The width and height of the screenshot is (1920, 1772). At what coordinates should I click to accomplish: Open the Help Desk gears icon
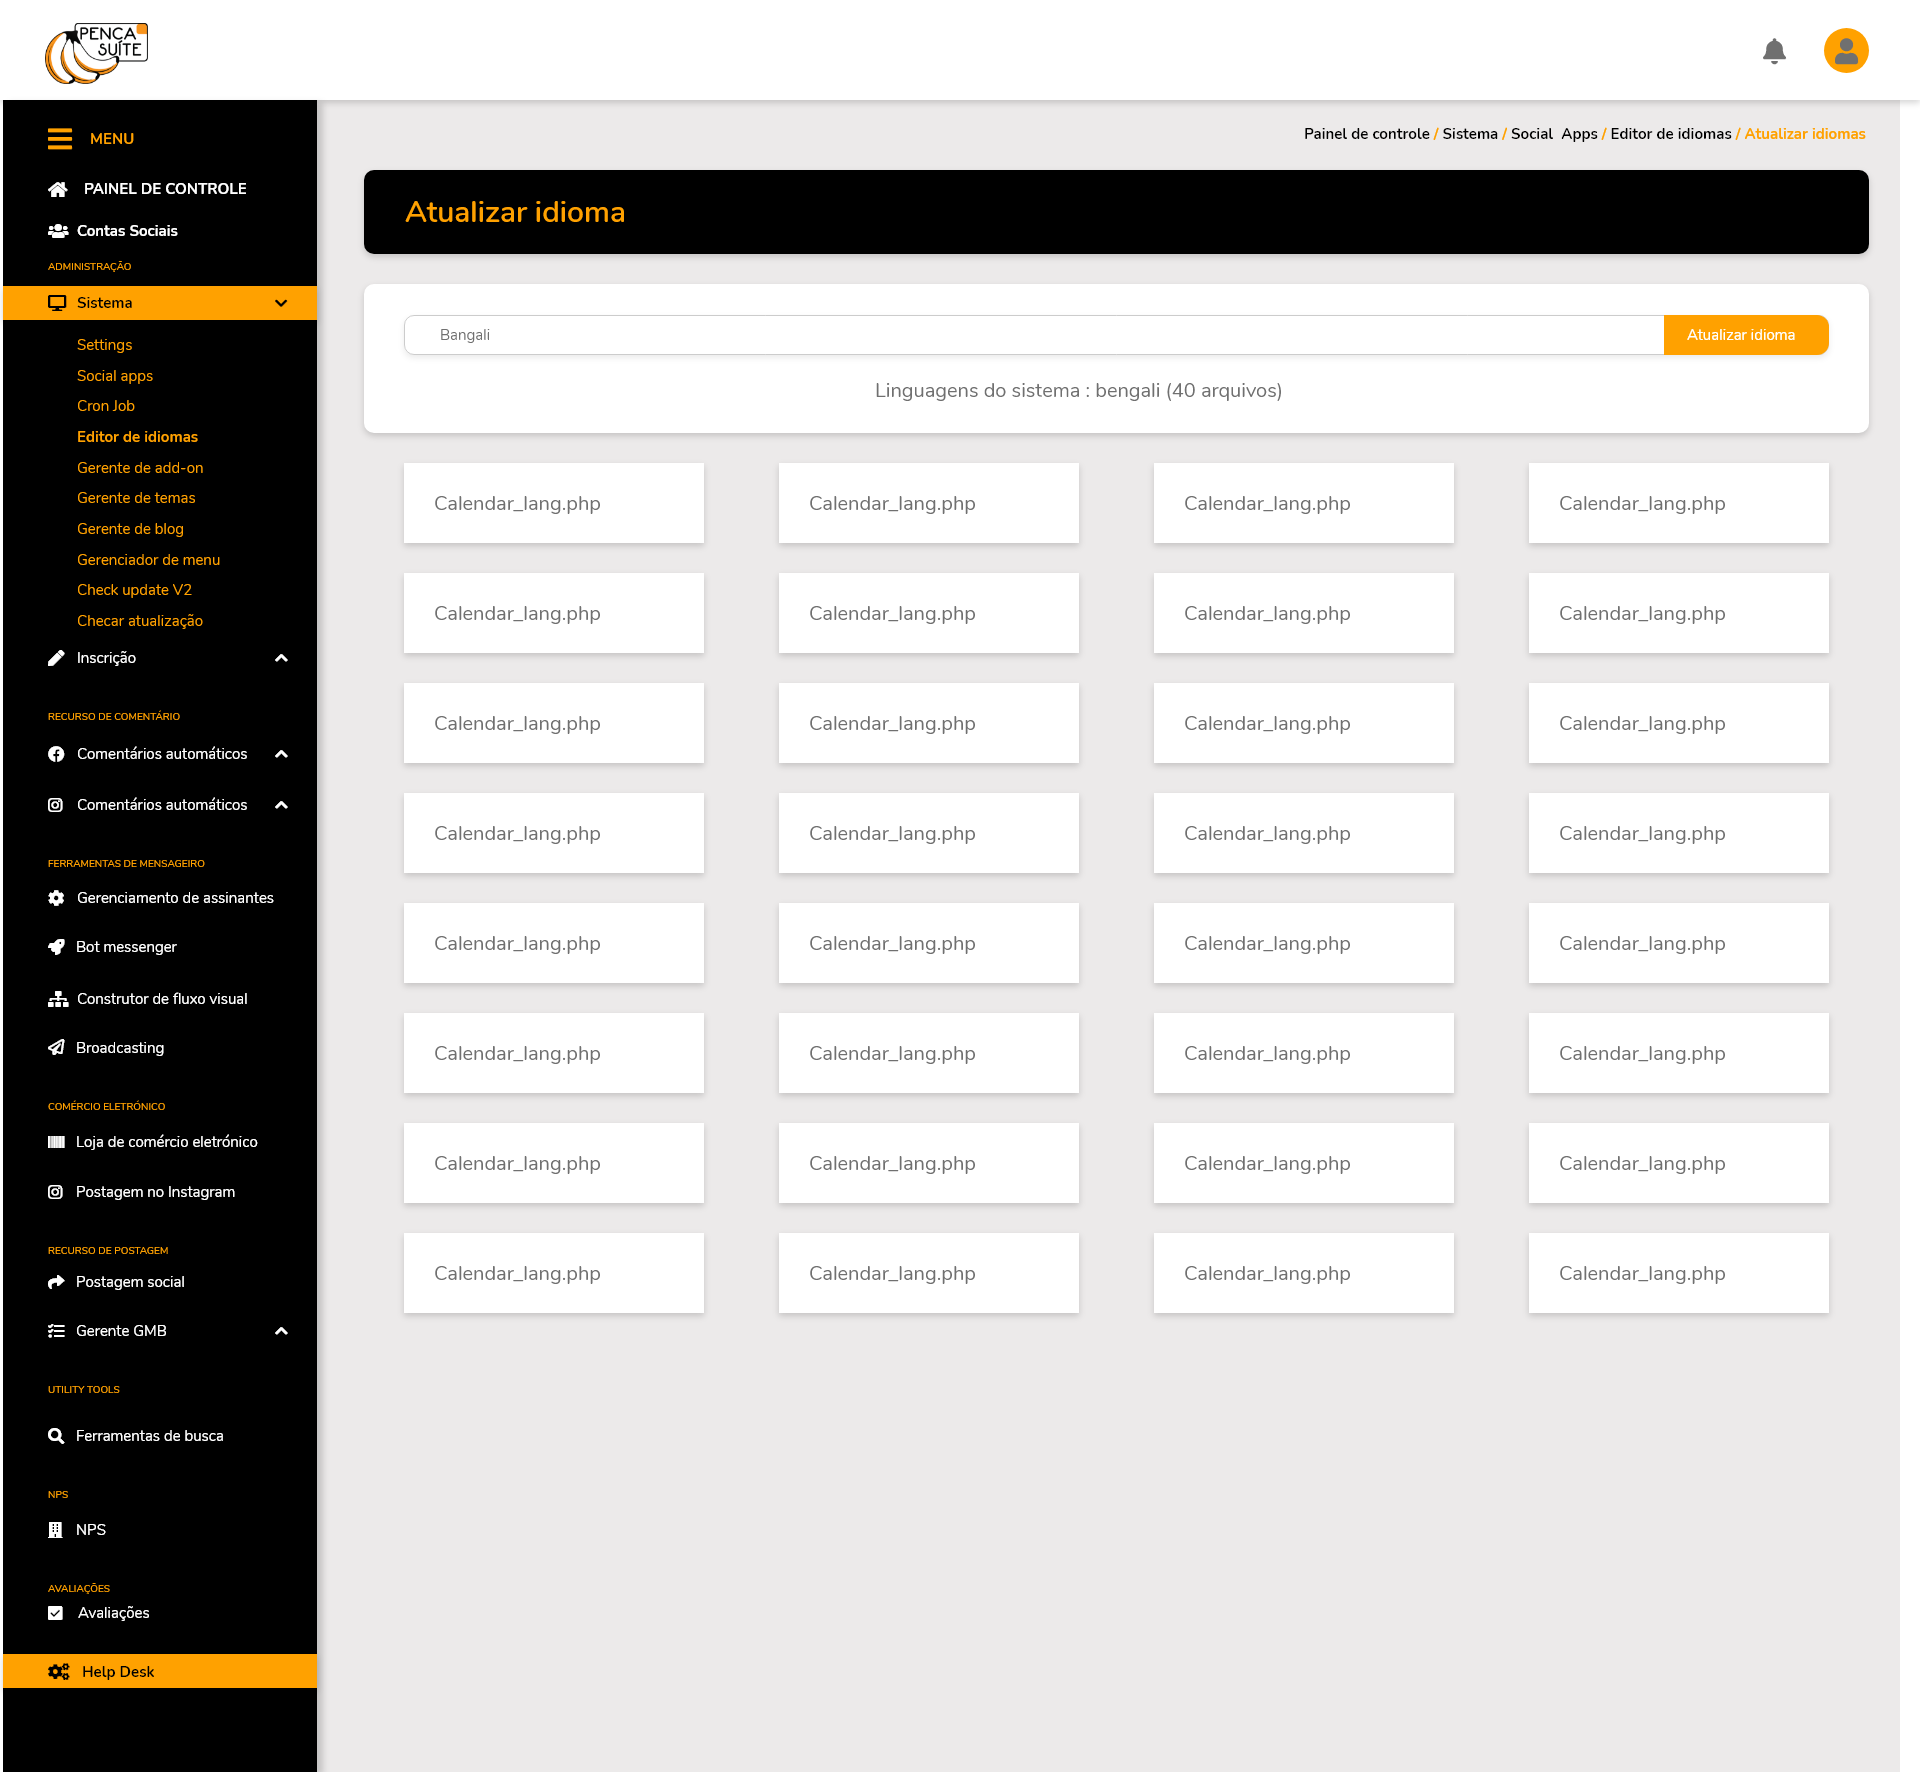(x=59, y=1672)
